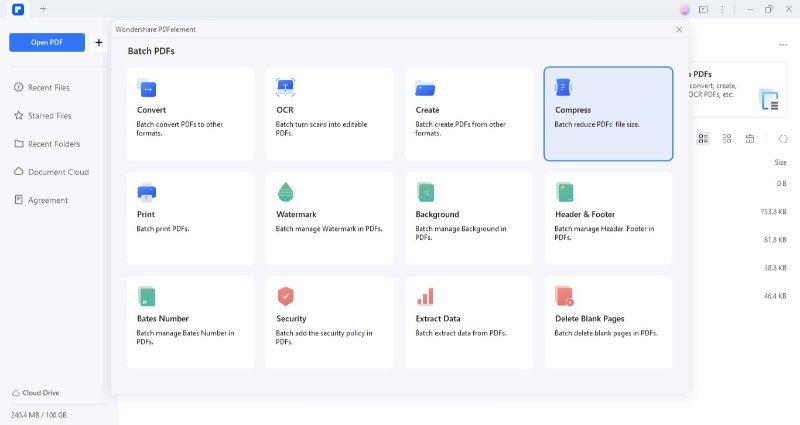Select the Delete Blank Pages icon

(564, 296)
